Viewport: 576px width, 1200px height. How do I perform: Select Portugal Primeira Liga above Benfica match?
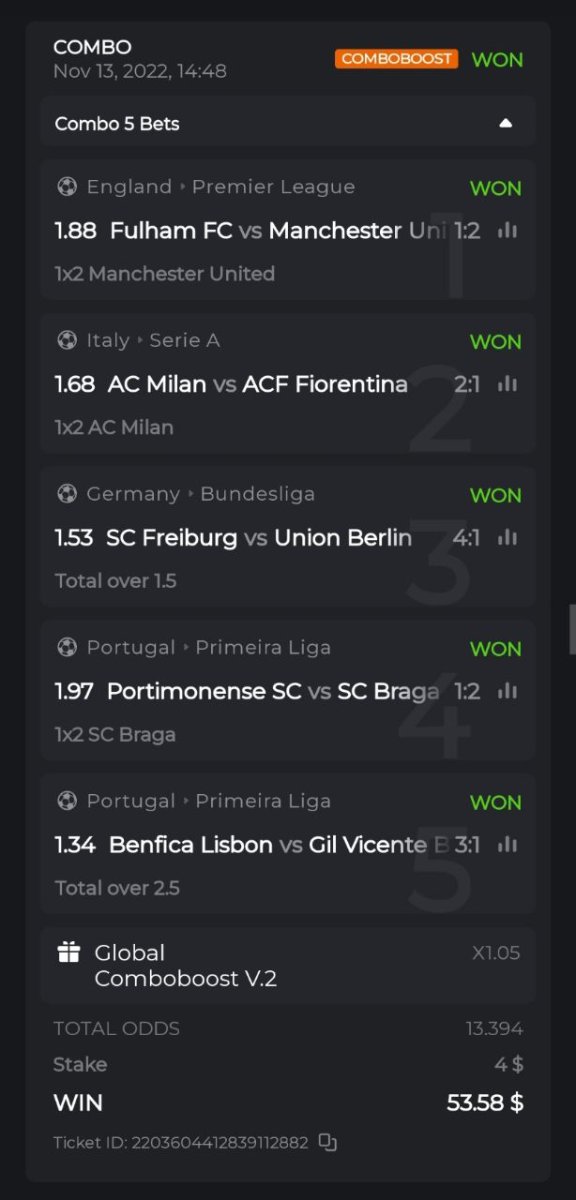[209, 801]
